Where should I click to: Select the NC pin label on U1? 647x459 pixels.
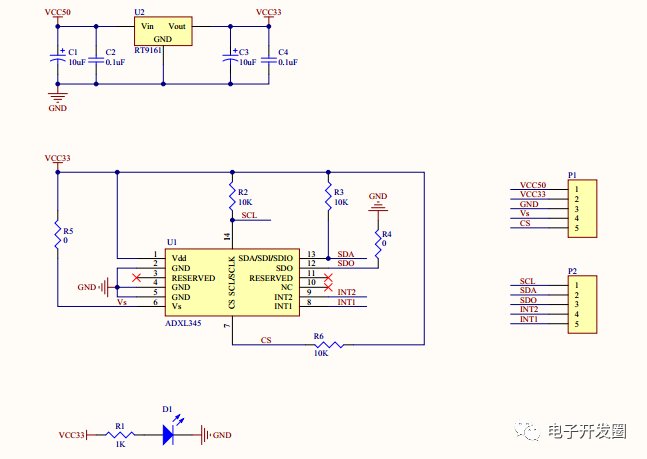287,287
